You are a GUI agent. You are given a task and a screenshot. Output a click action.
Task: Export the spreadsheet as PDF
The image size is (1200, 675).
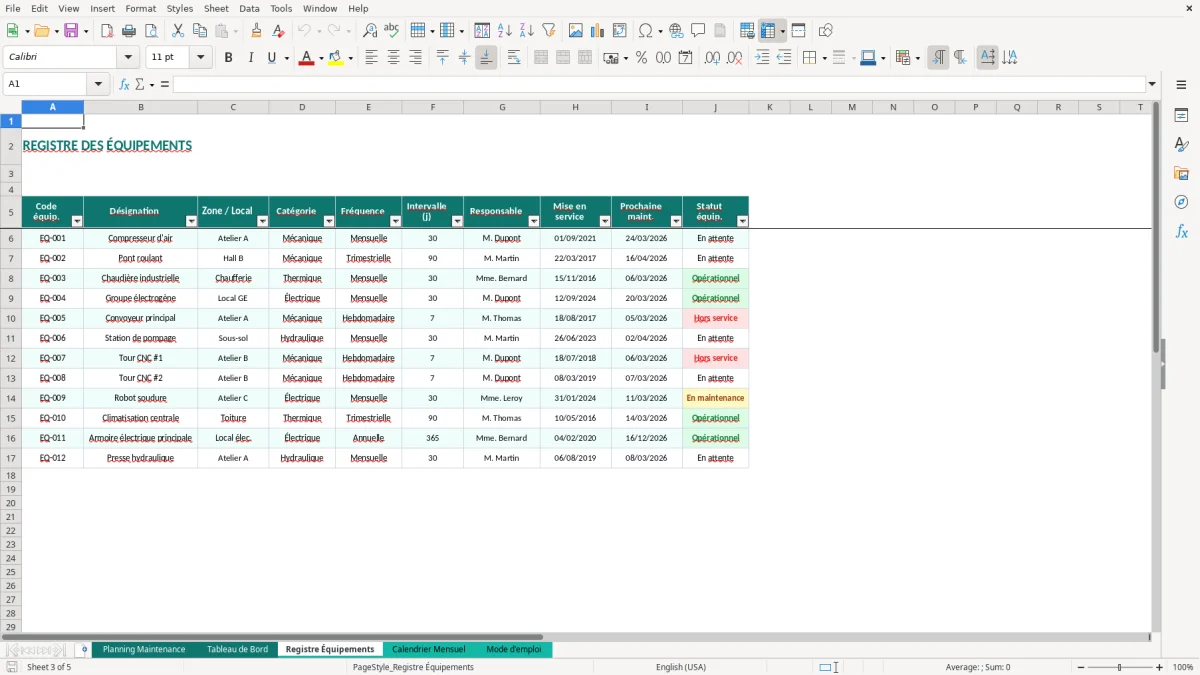click(107, 31)
